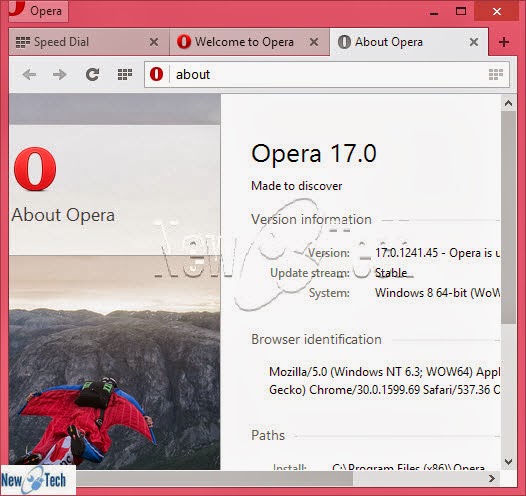
Task: Go back with the back arrow
Action: tap(29, 74)
